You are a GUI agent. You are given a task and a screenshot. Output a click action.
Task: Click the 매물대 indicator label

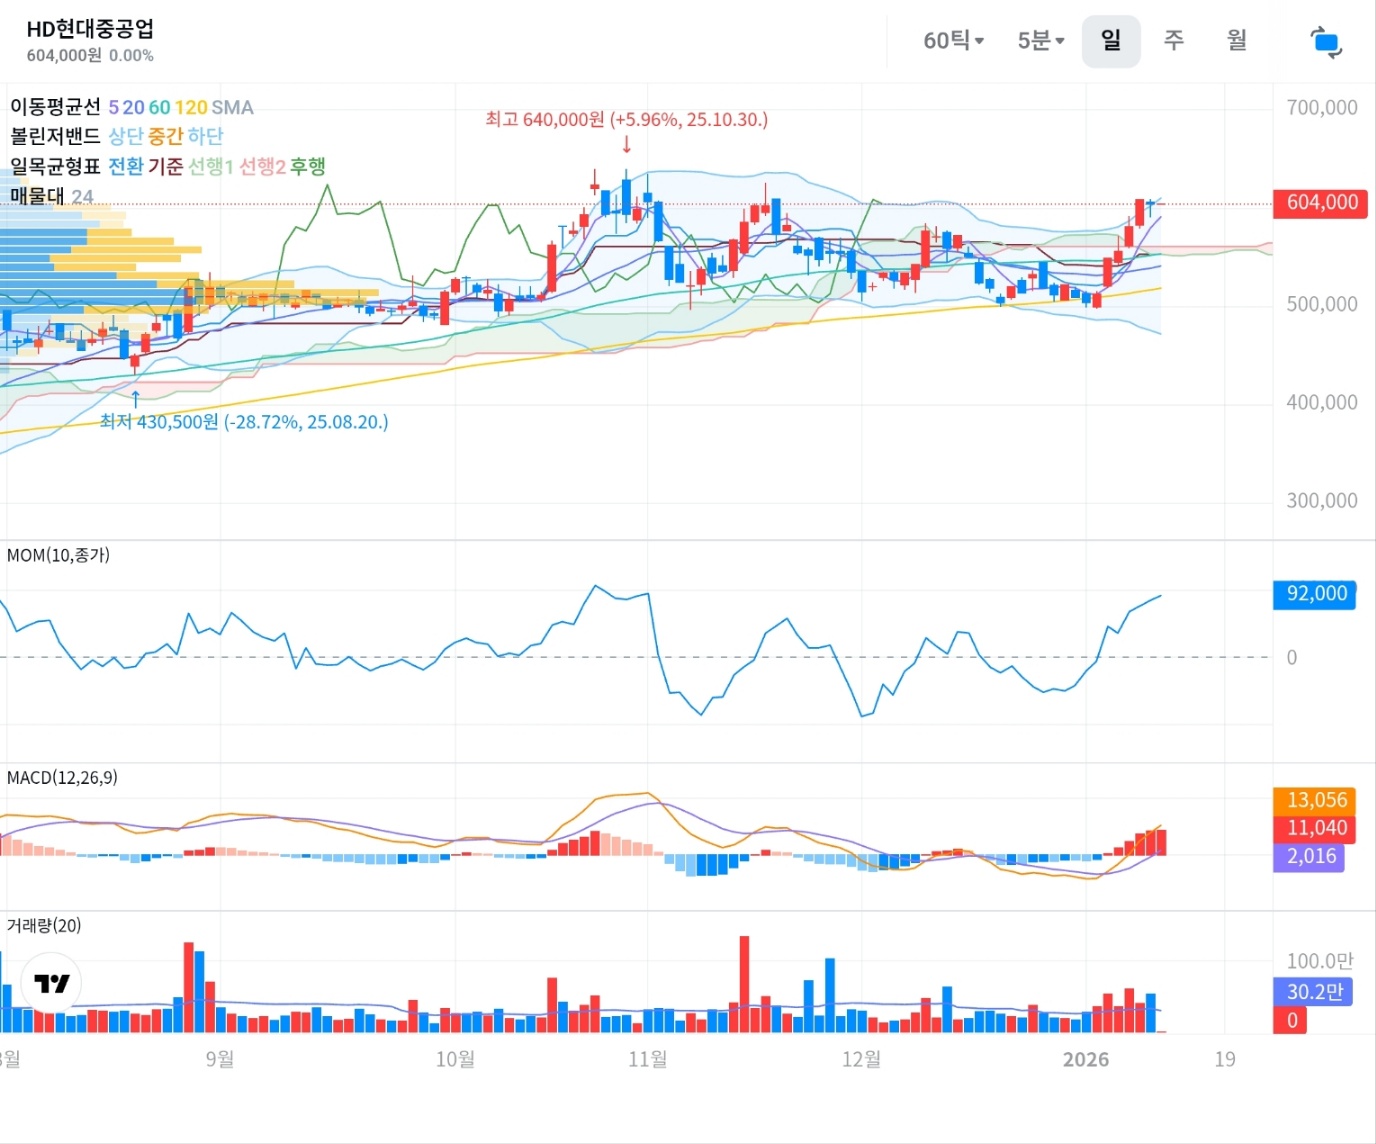coord(37,196)
